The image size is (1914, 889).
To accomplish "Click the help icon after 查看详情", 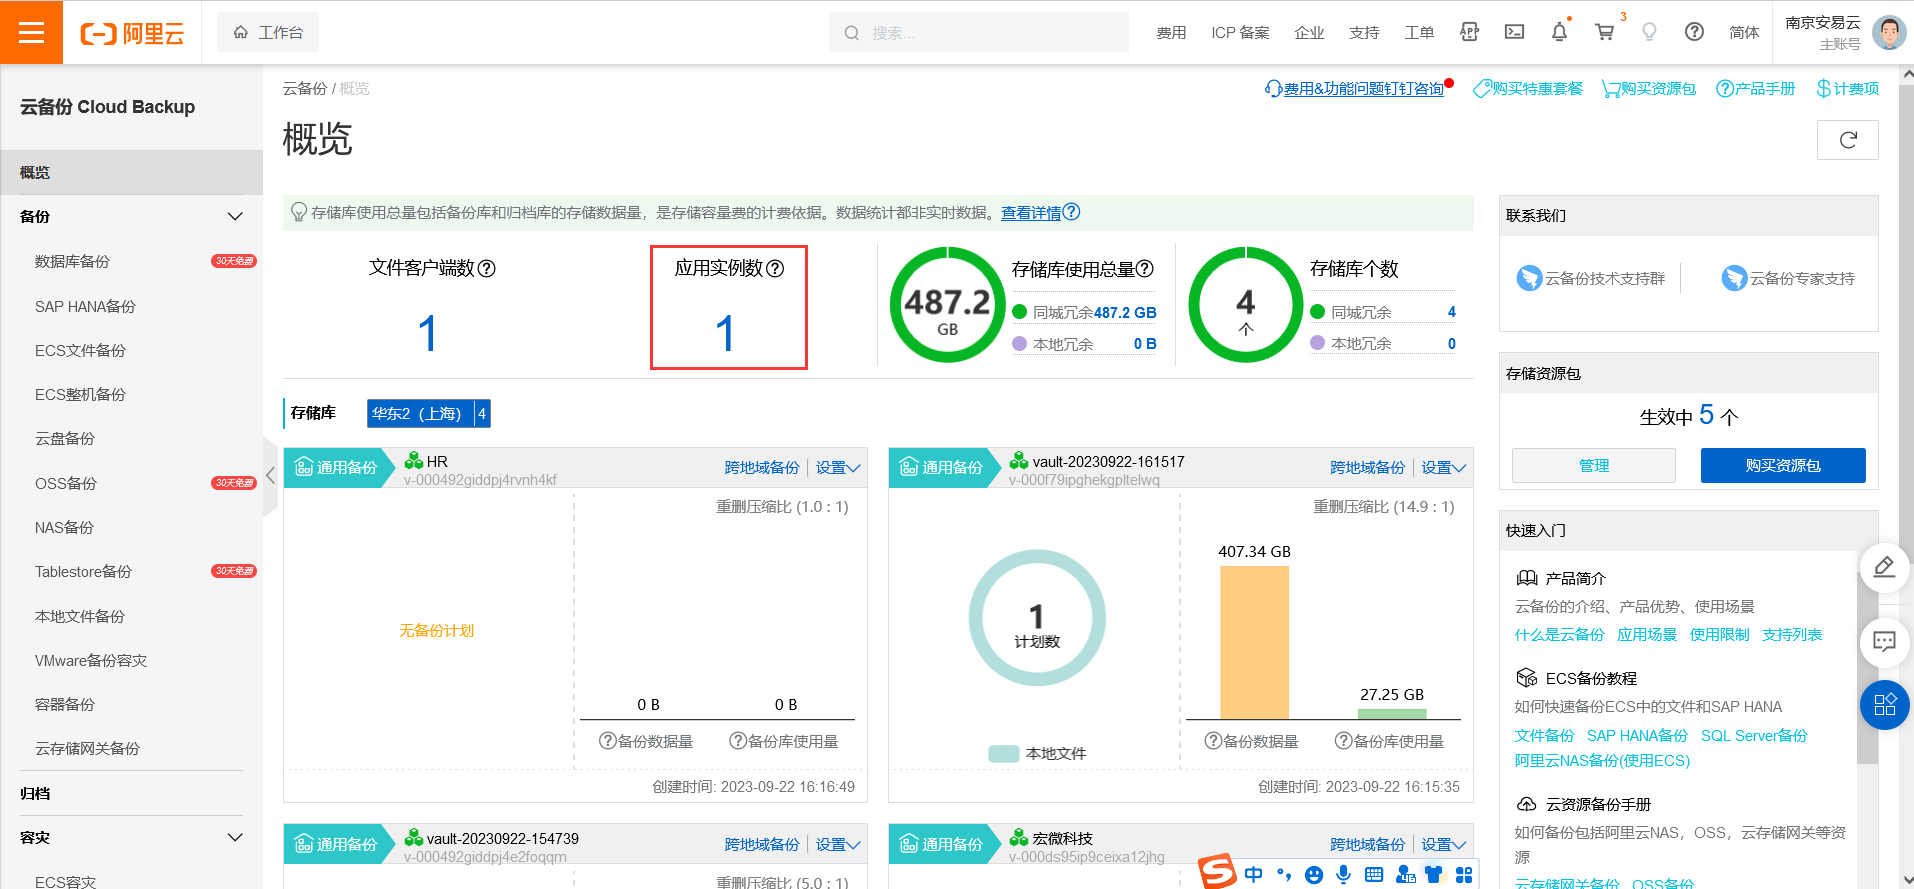I will (1071, 212).
